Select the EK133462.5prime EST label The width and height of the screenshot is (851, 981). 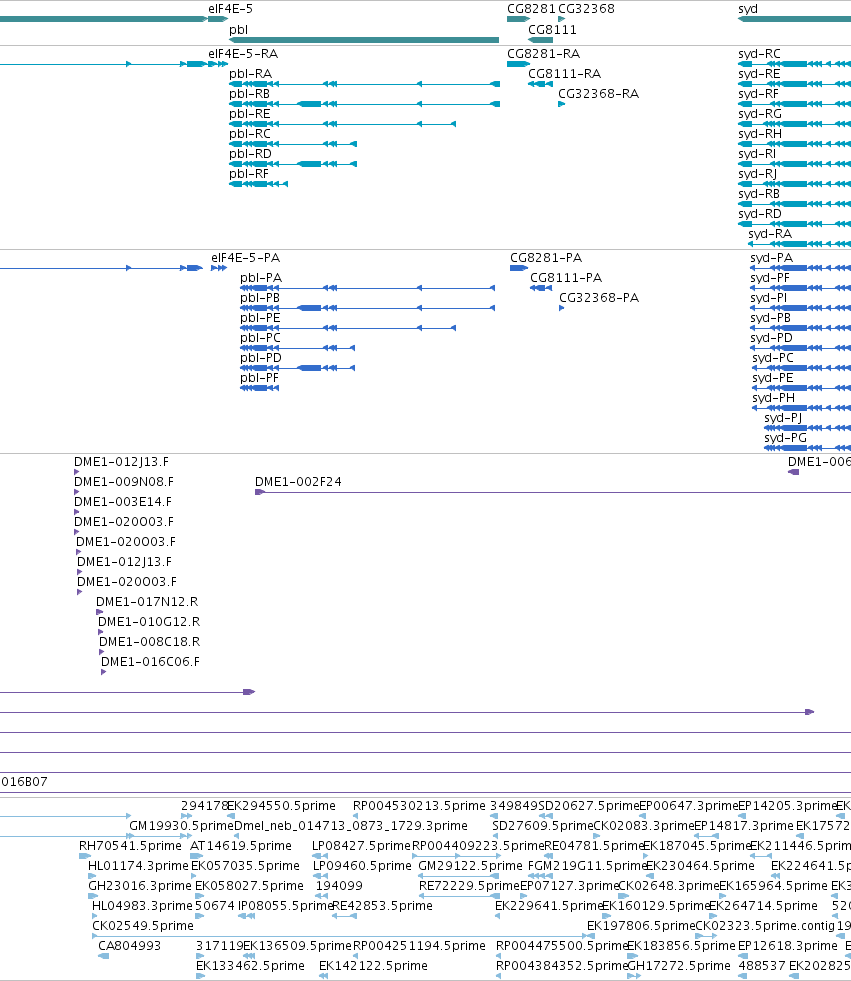pos(250,966)
